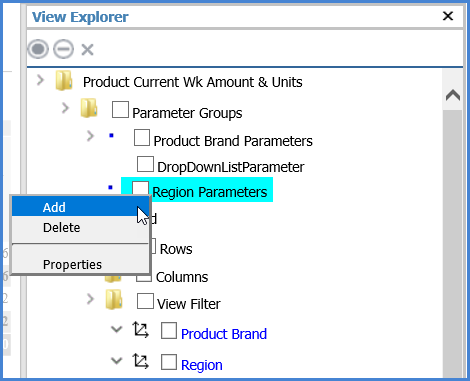Expand the View Filter tree node

90,299
